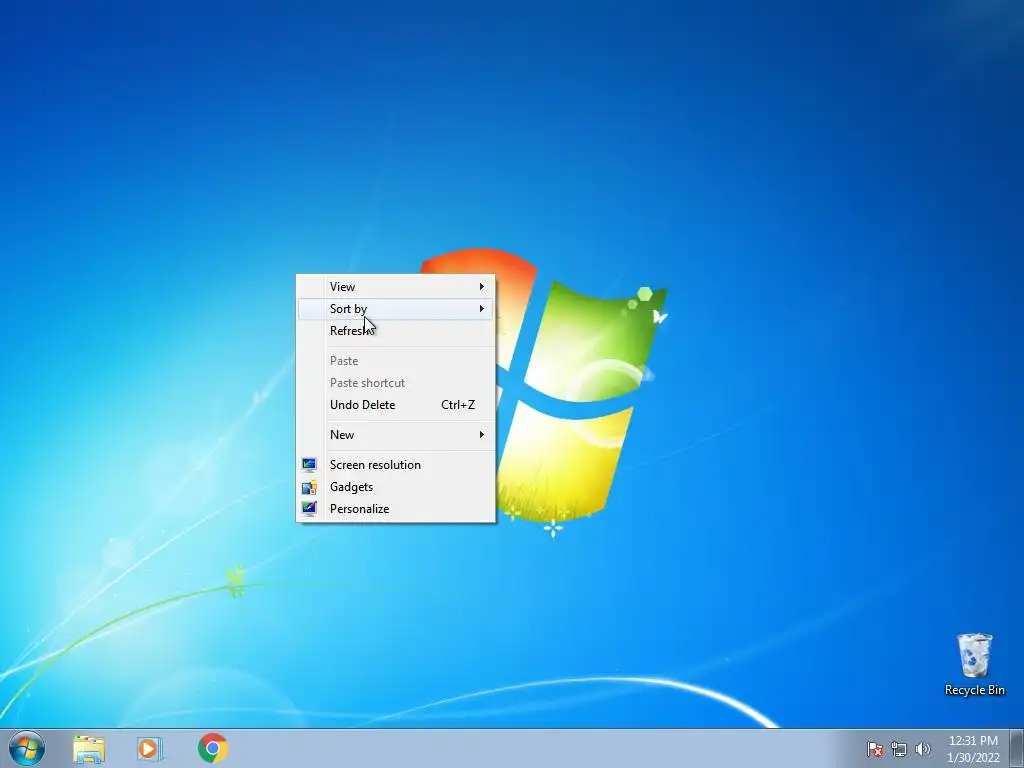Viewport: 1024px width, 768px height.
Task: Open the volume speaker tray icon
Action: pyautogui.click(x=923, y=749)
